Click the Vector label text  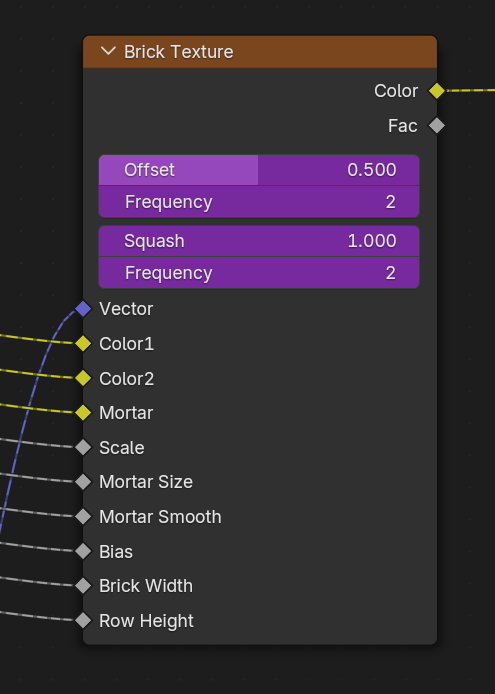pyautogui.click(x=126, y=309)
